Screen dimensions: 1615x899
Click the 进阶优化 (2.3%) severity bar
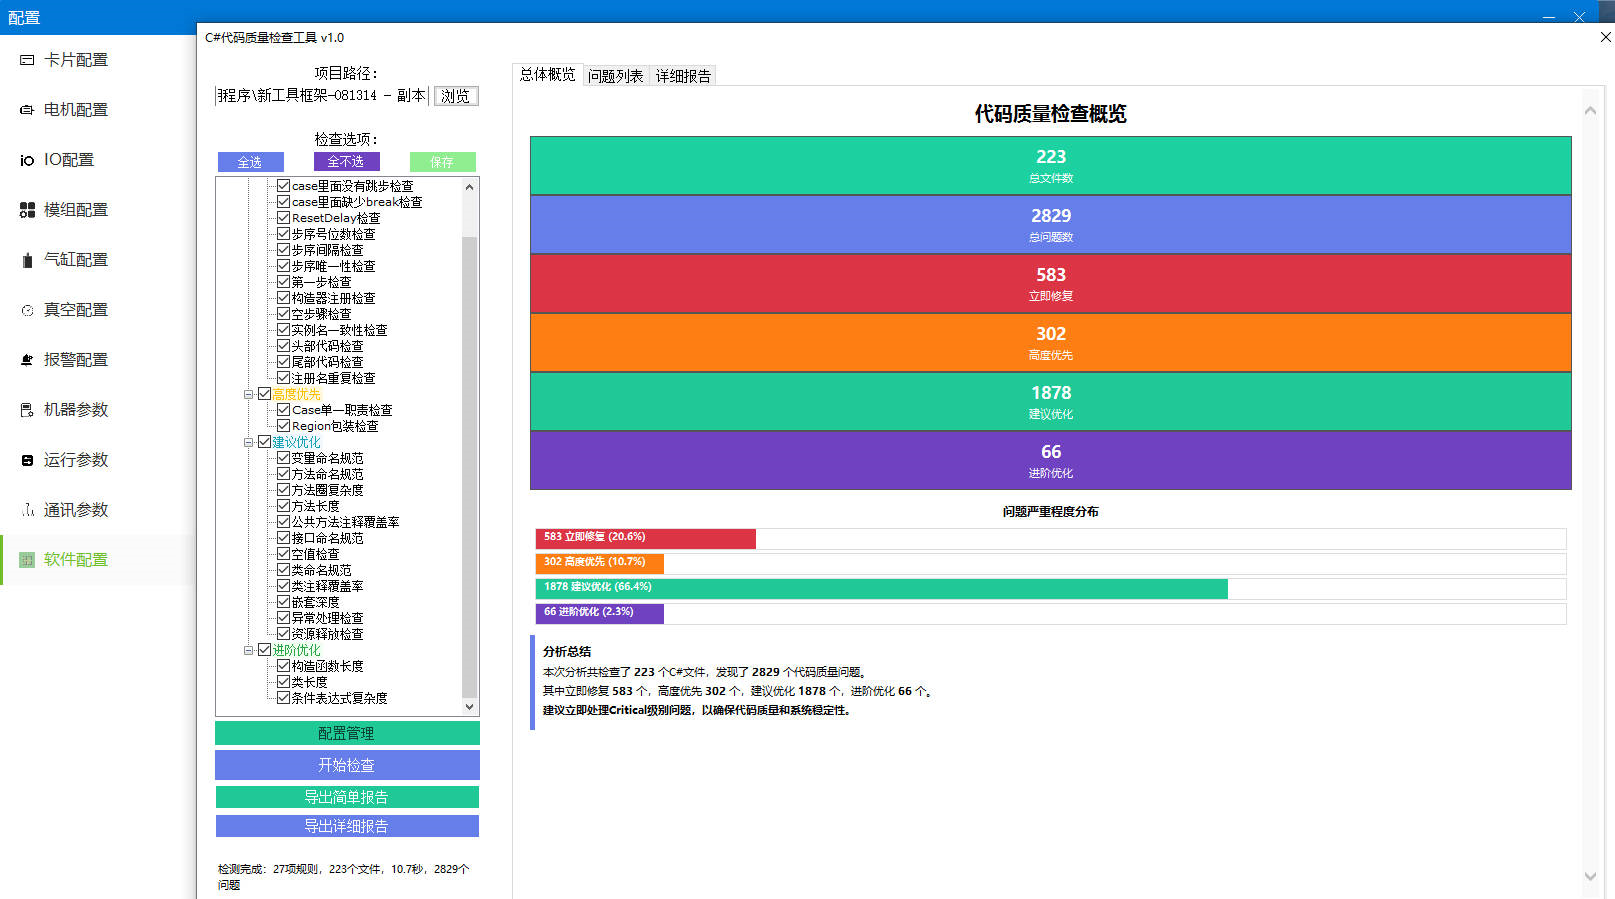600,613
